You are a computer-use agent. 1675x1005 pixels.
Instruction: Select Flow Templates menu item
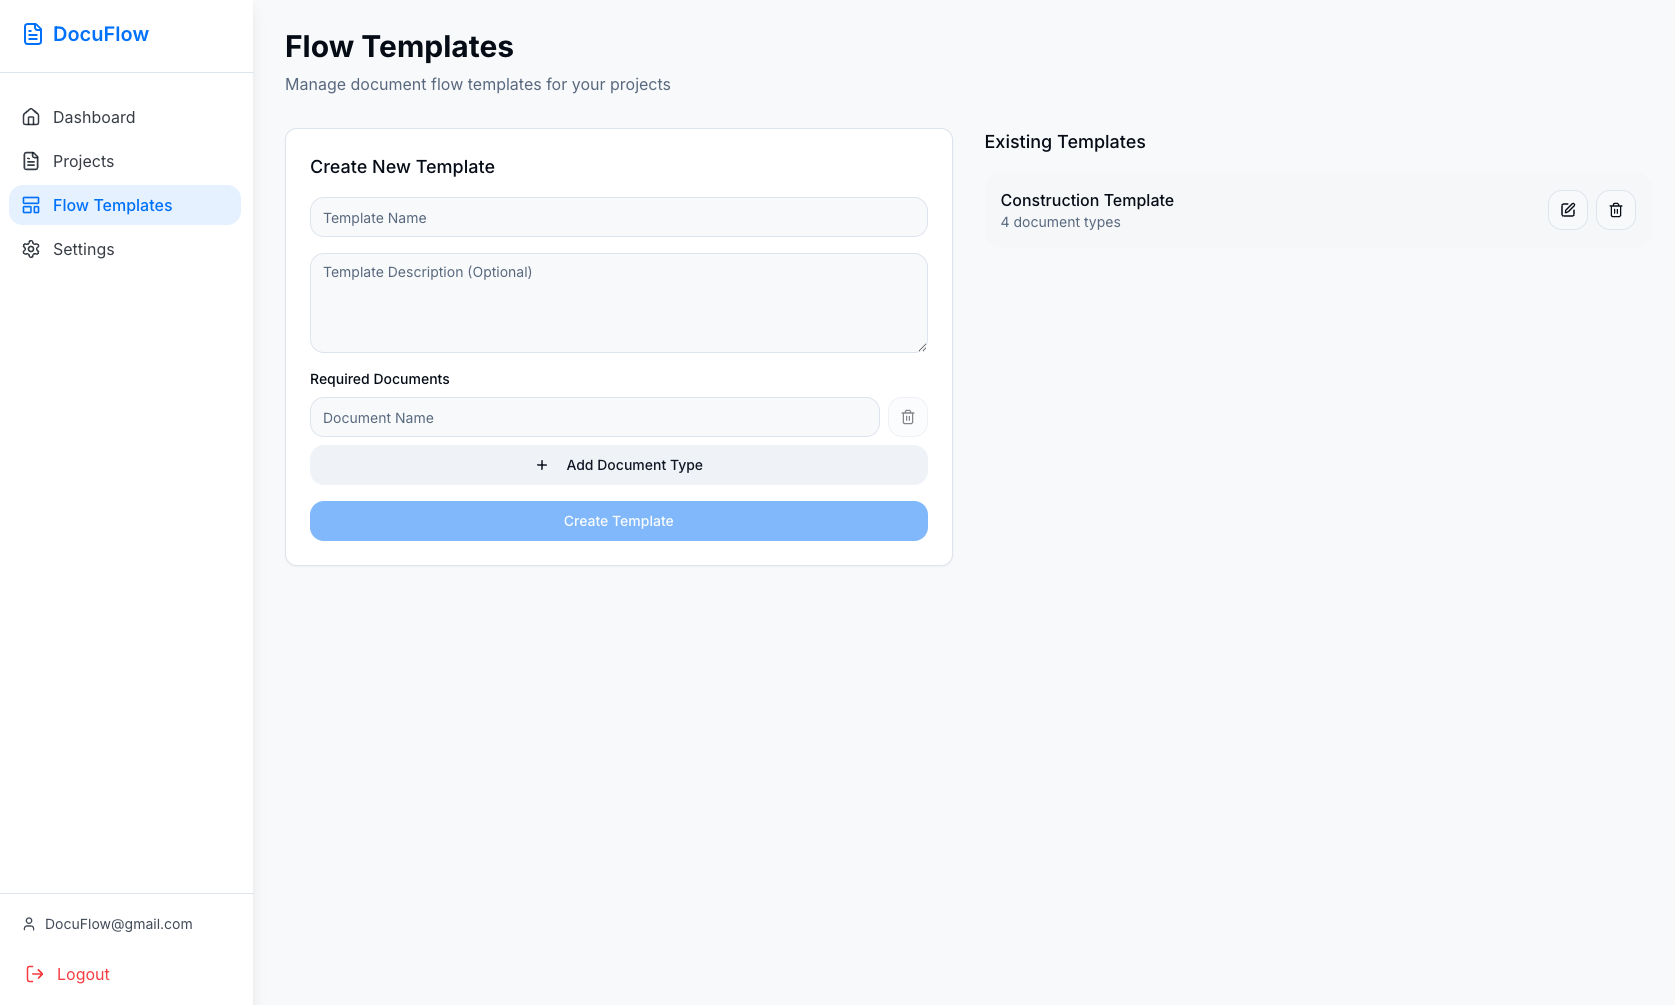click(x=112, y=205)
